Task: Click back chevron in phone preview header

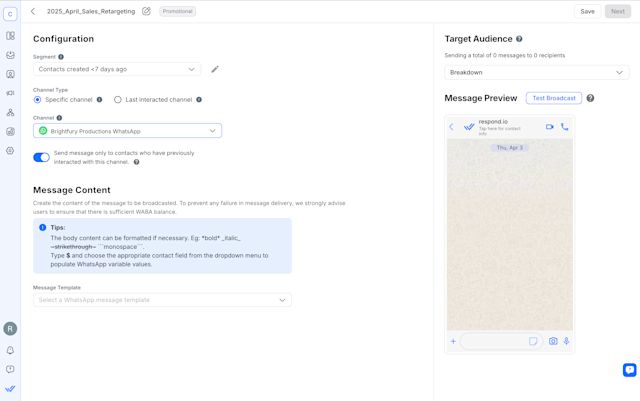Action: coord(451,127)
